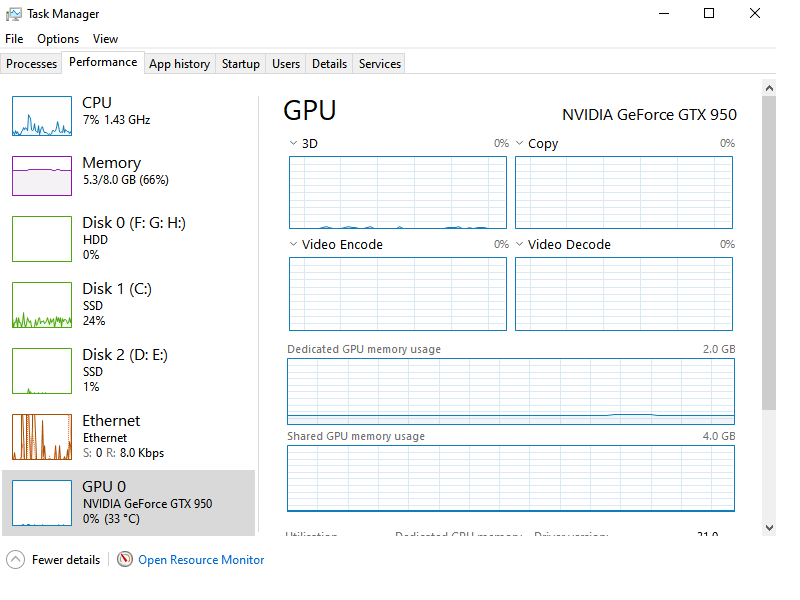Open the Video Decode engine dropdown
The width and height of the screenshot is (800, 600).
click(519, 245)
